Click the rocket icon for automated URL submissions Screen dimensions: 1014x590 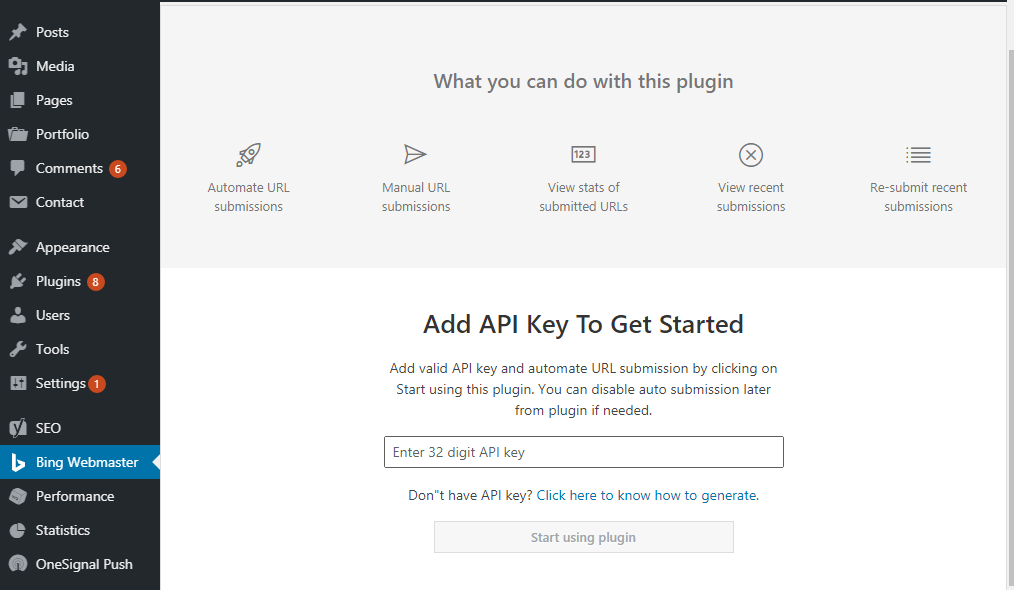point(248,154)
